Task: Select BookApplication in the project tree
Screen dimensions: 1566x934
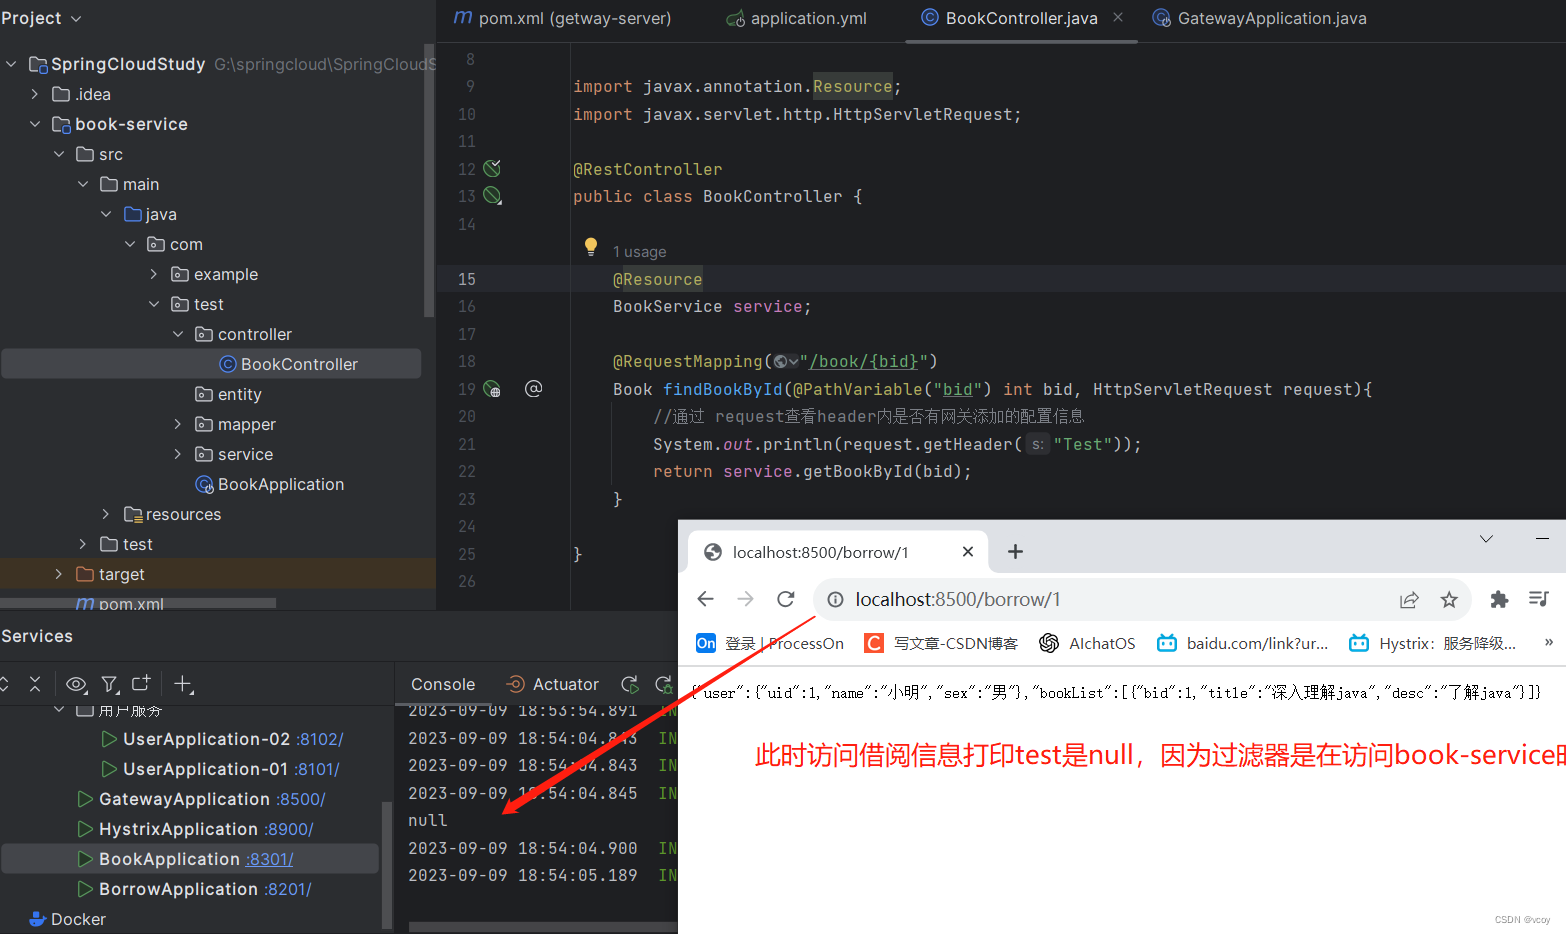Action: (270, 484)
